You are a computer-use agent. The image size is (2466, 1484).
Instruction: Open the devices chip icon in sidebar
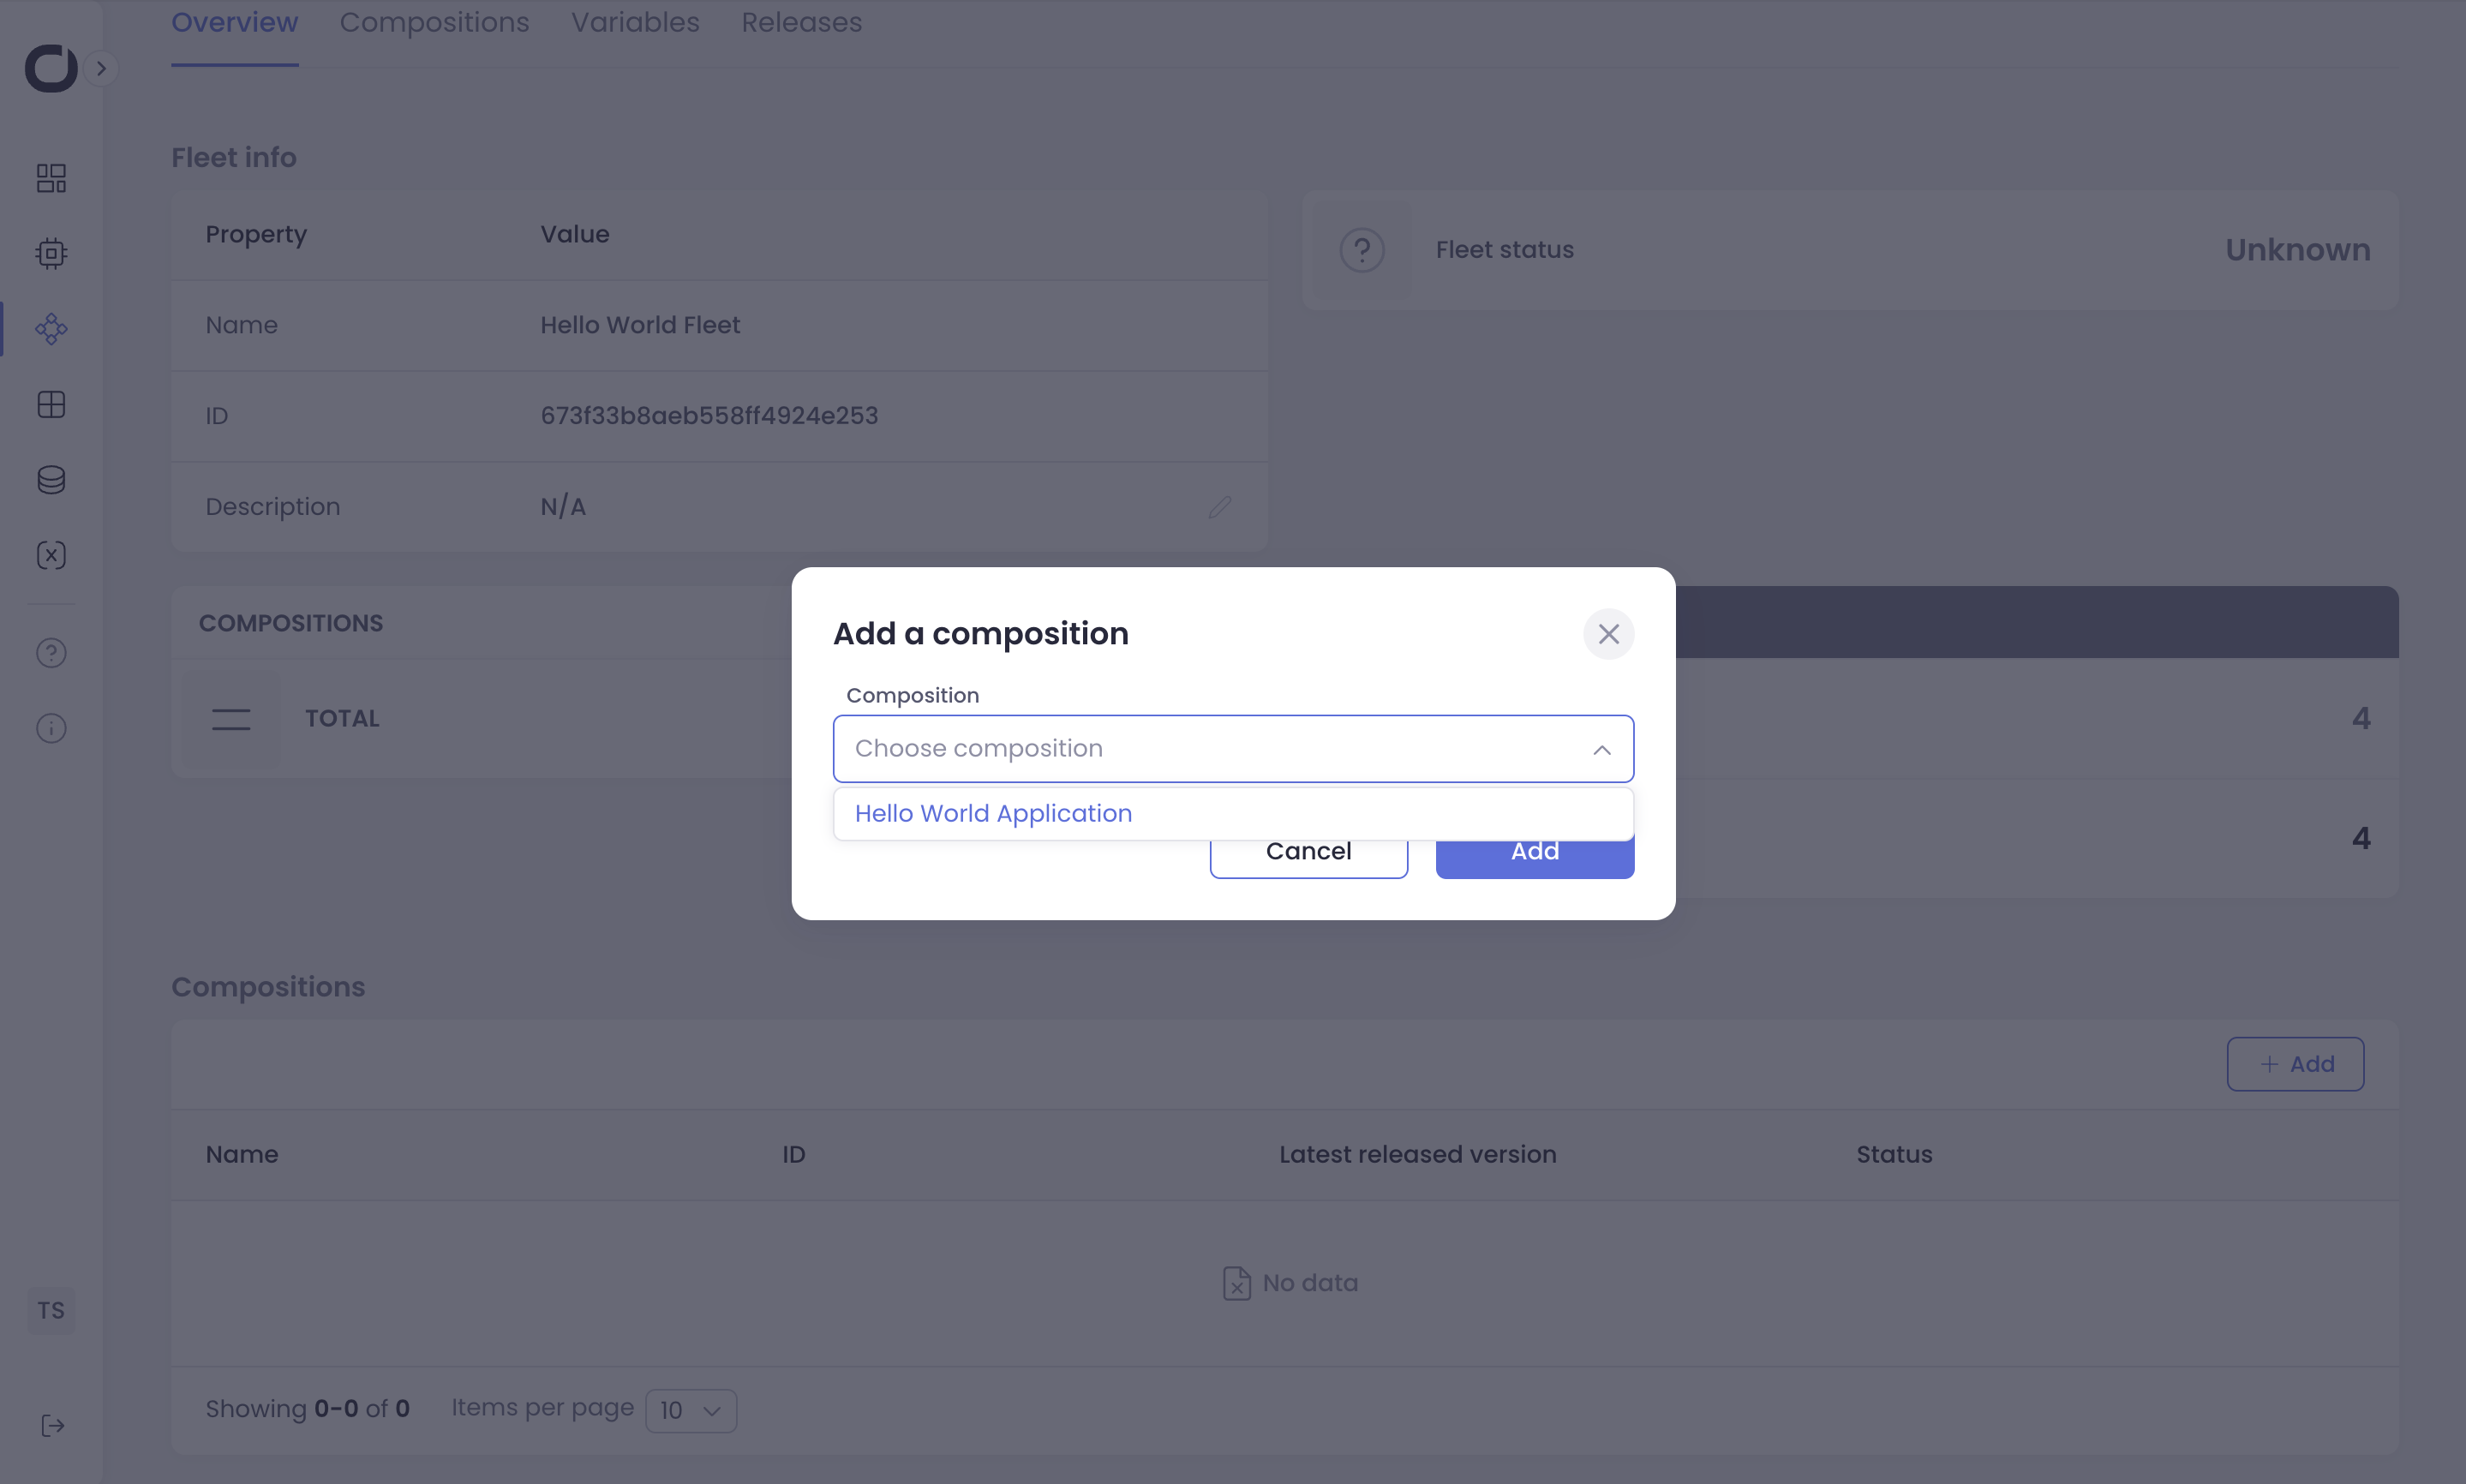coord(51,253)
